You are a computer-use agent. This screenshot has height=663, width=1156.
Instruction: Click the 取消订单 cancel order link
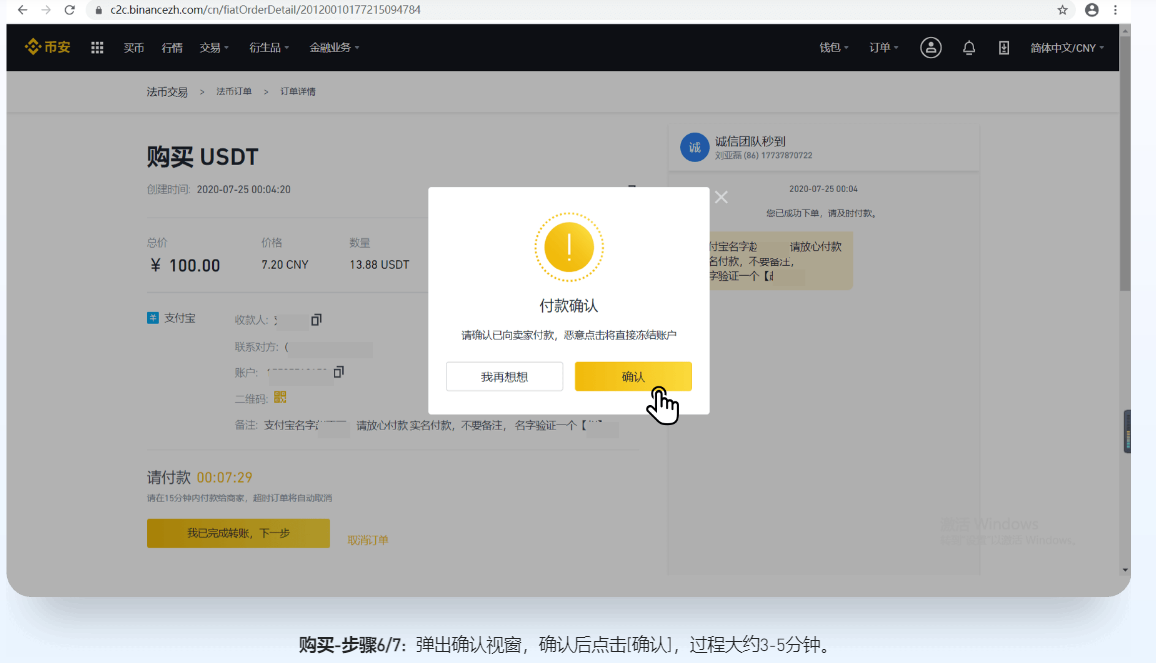coord(368,540)
